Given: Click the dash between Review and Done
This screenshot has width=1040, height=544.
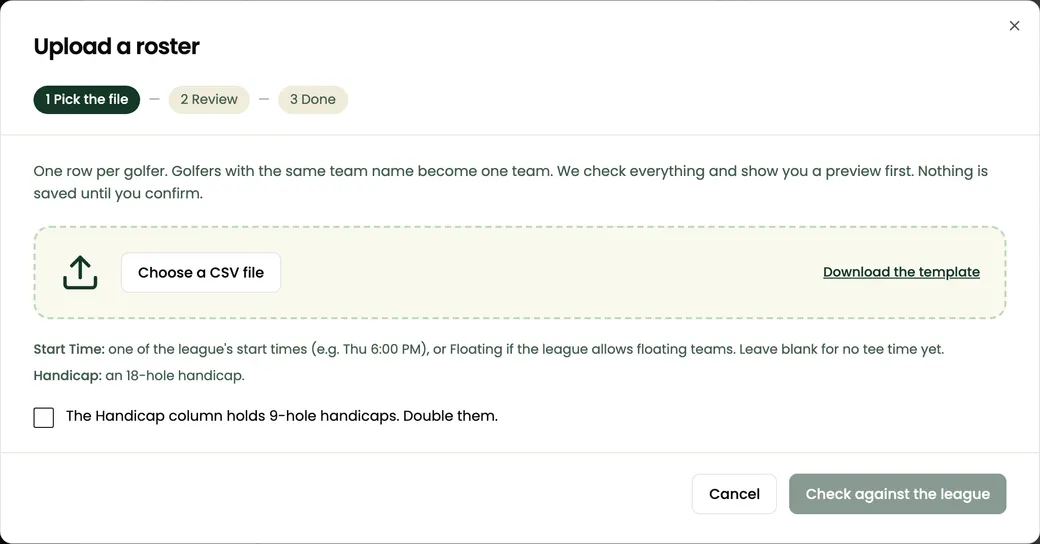Looking at the screenshot, I should 264,100.
